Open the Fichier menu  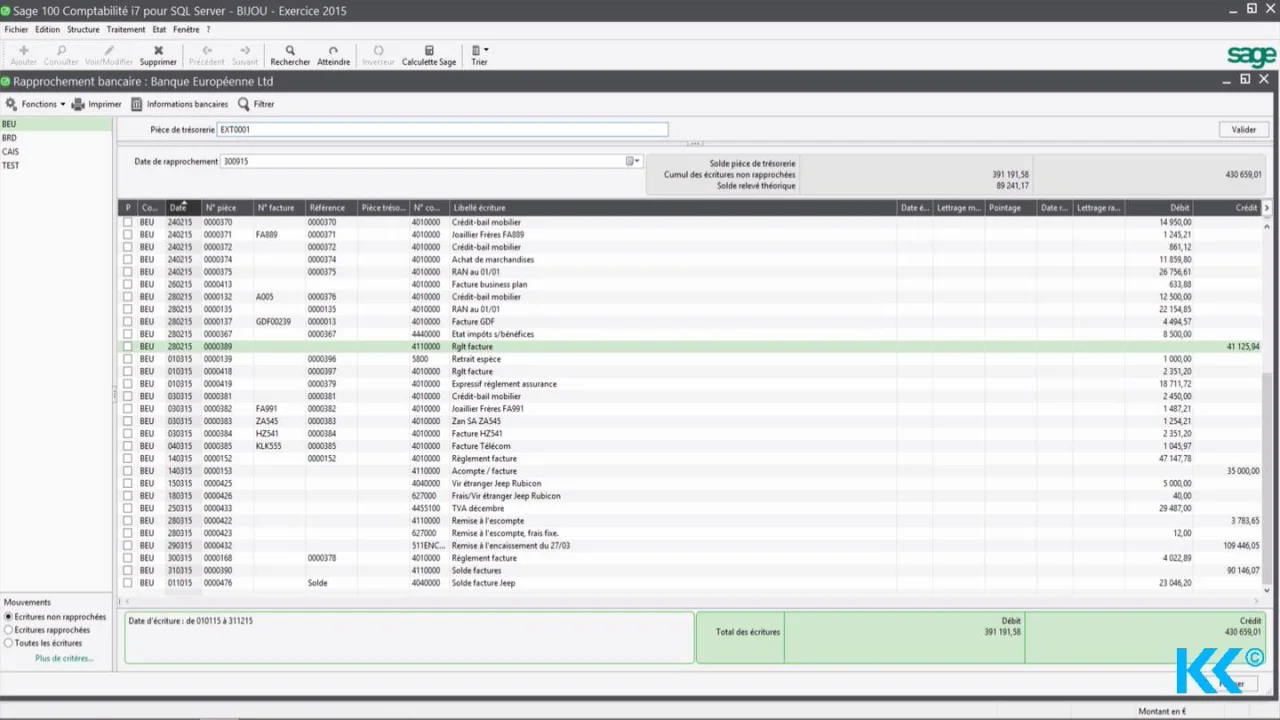click(16, 30)
